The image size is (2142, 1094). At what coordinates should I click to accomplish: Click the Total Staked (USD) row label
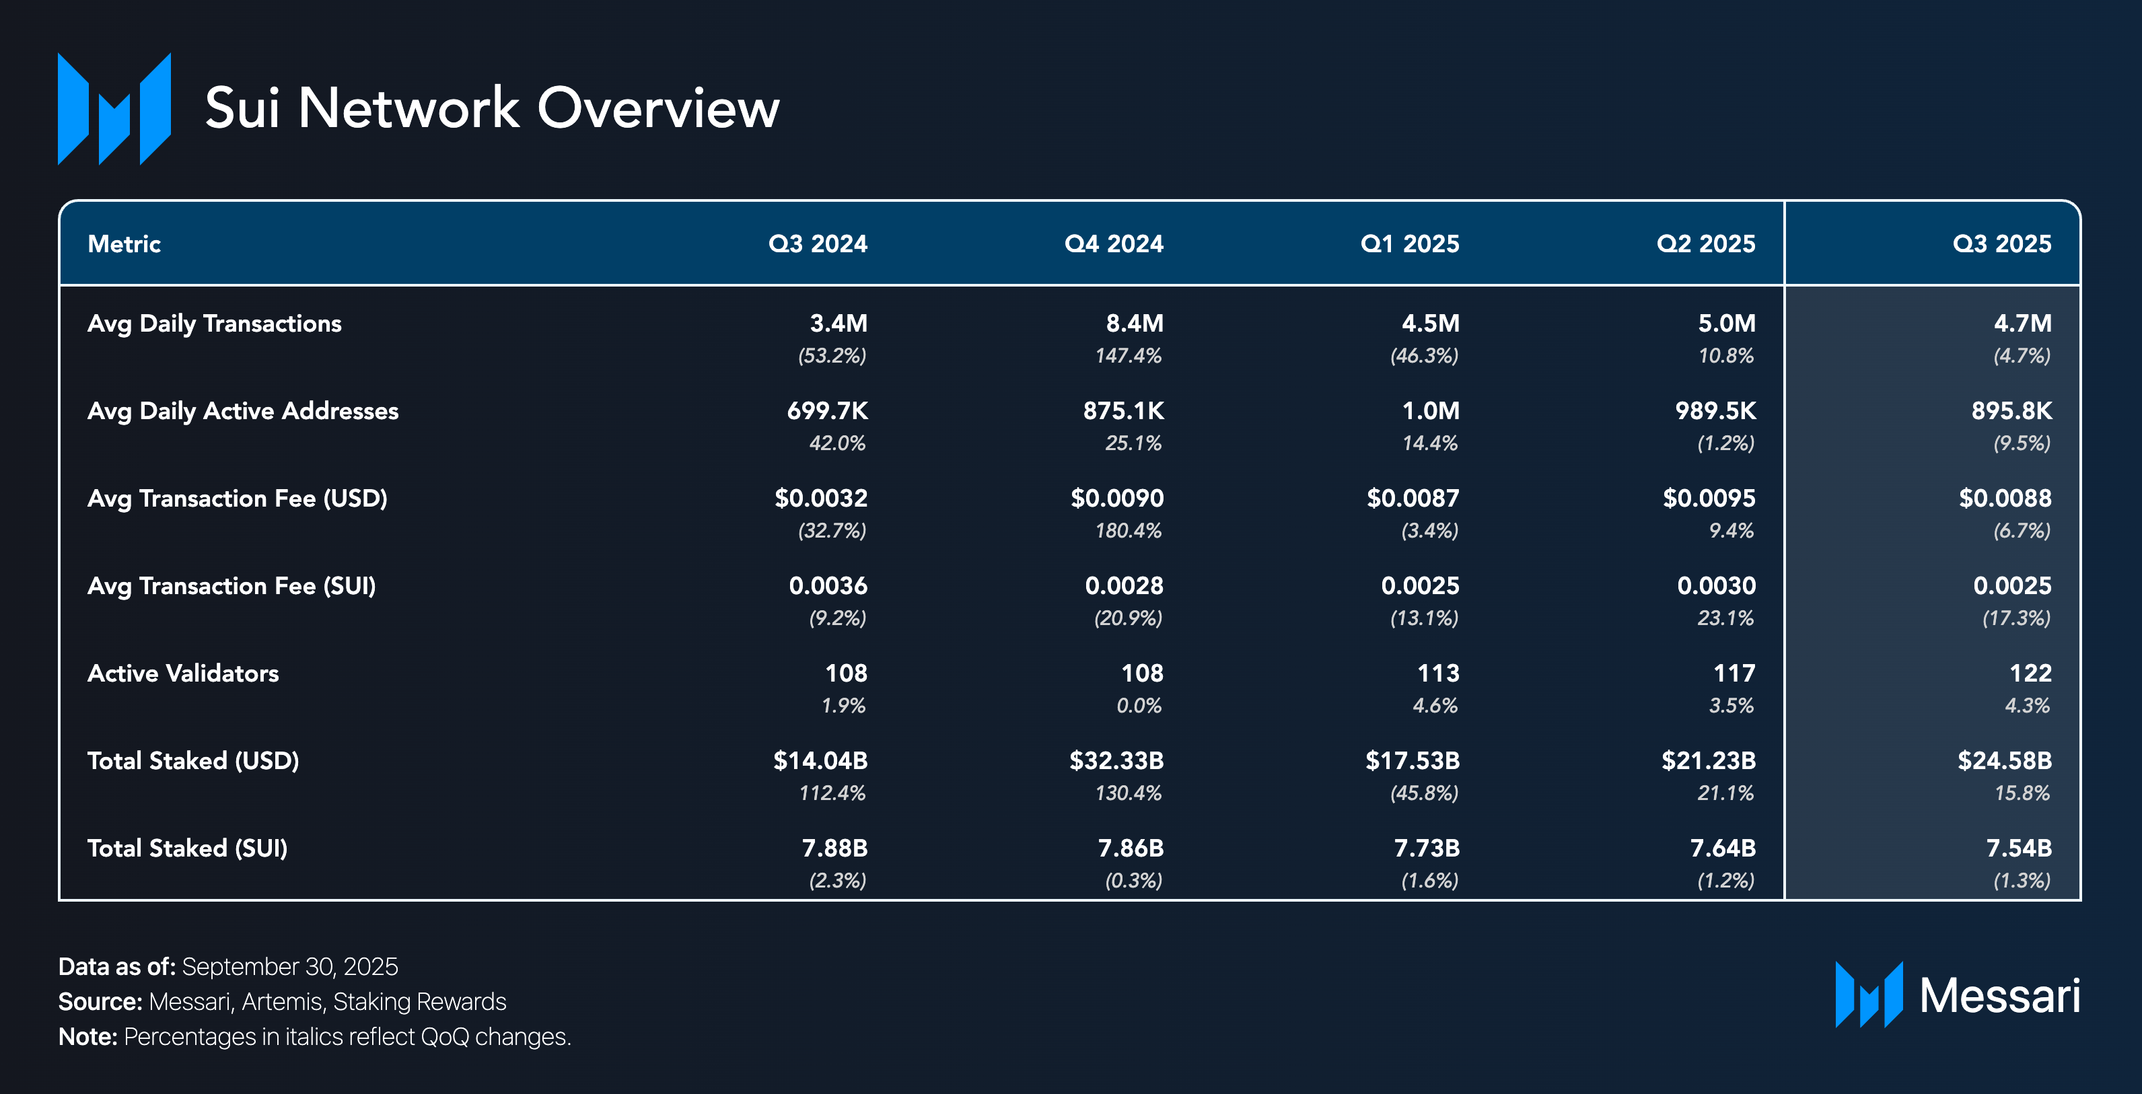click(193, 761)
